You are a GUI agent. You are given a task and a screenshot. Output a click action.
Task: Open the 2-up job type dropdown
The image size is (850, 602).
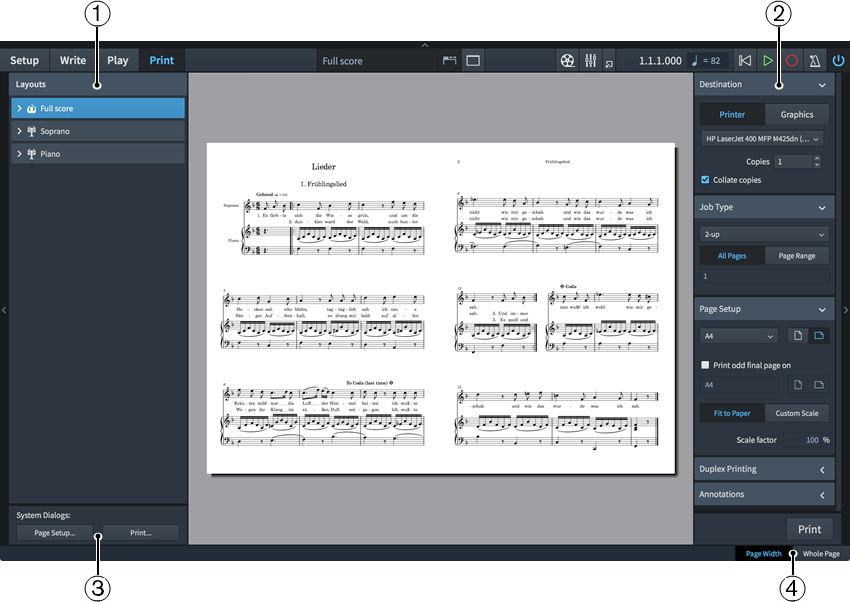pos(762,234)
